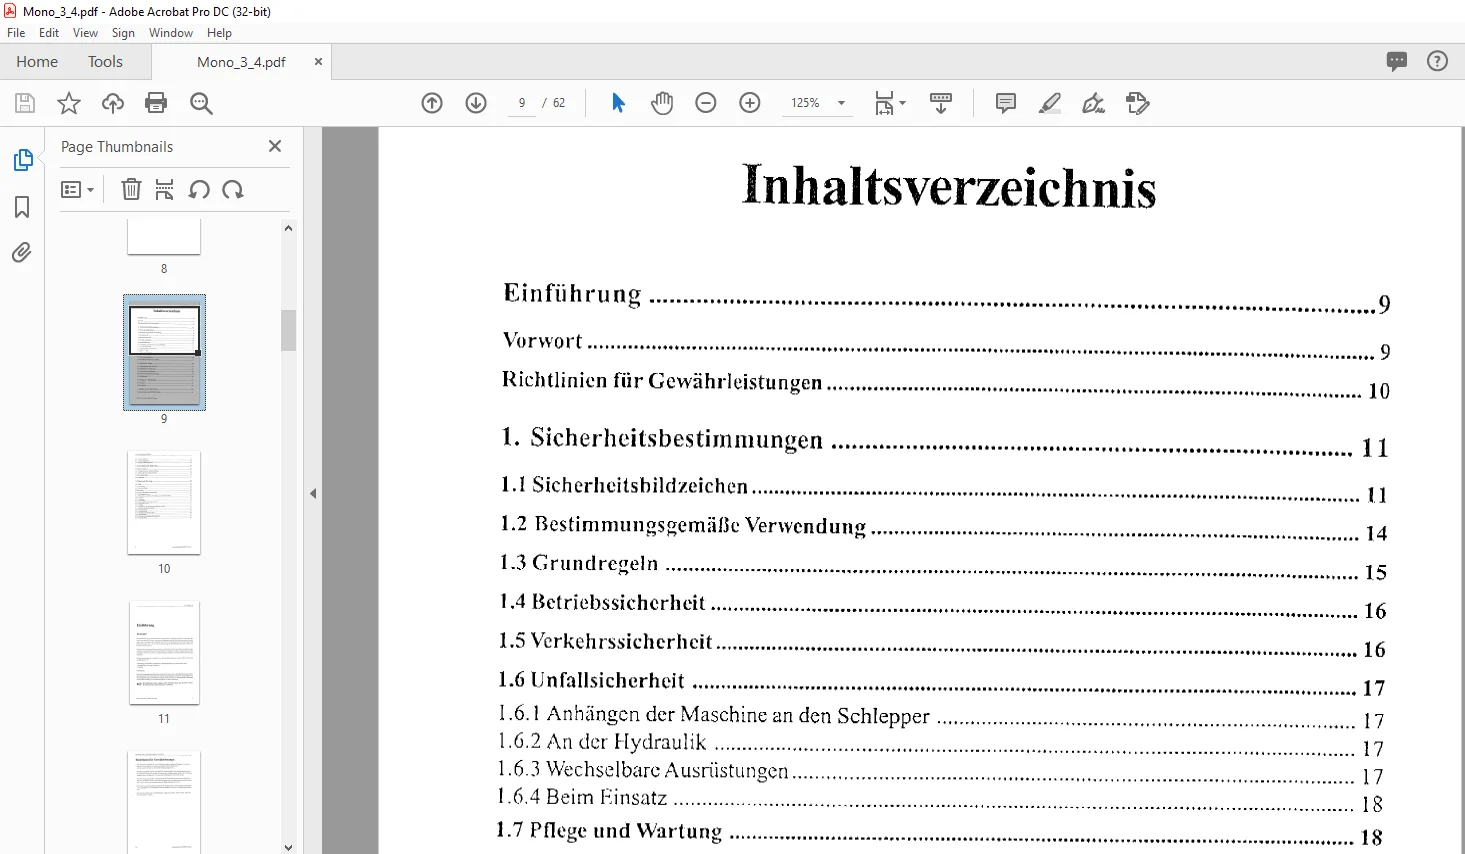Select page 11 thumbnail
Image resolution: width=1465 pixels, height=854 pixels.
pos(164,652)
